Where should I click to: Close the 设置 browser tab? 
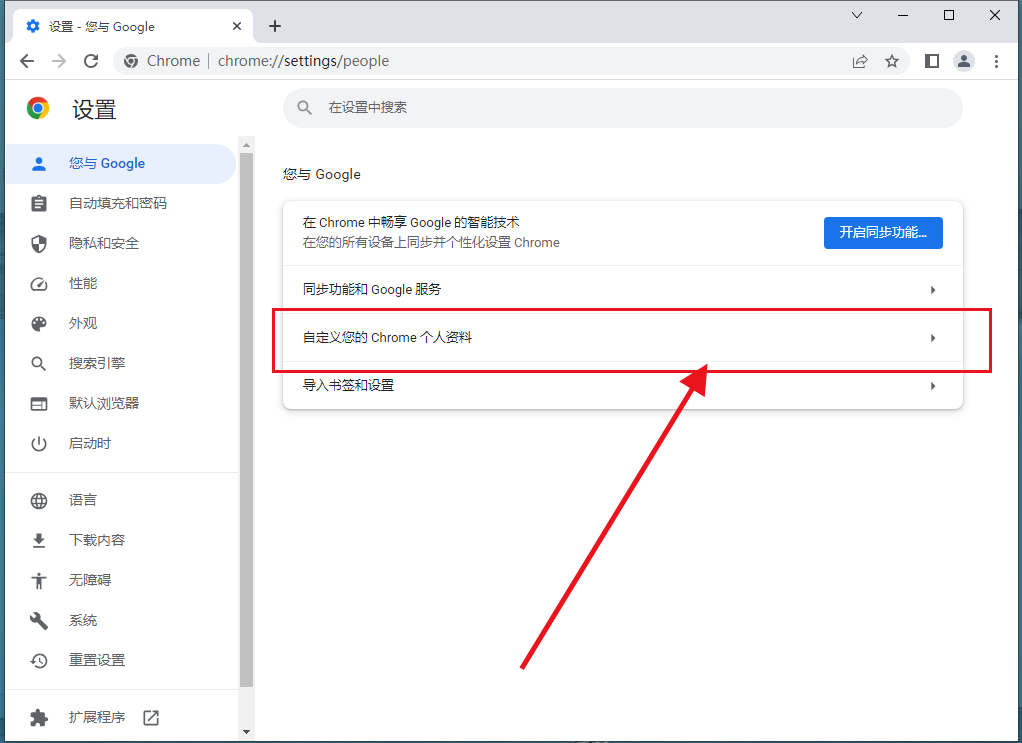point(236,26)
